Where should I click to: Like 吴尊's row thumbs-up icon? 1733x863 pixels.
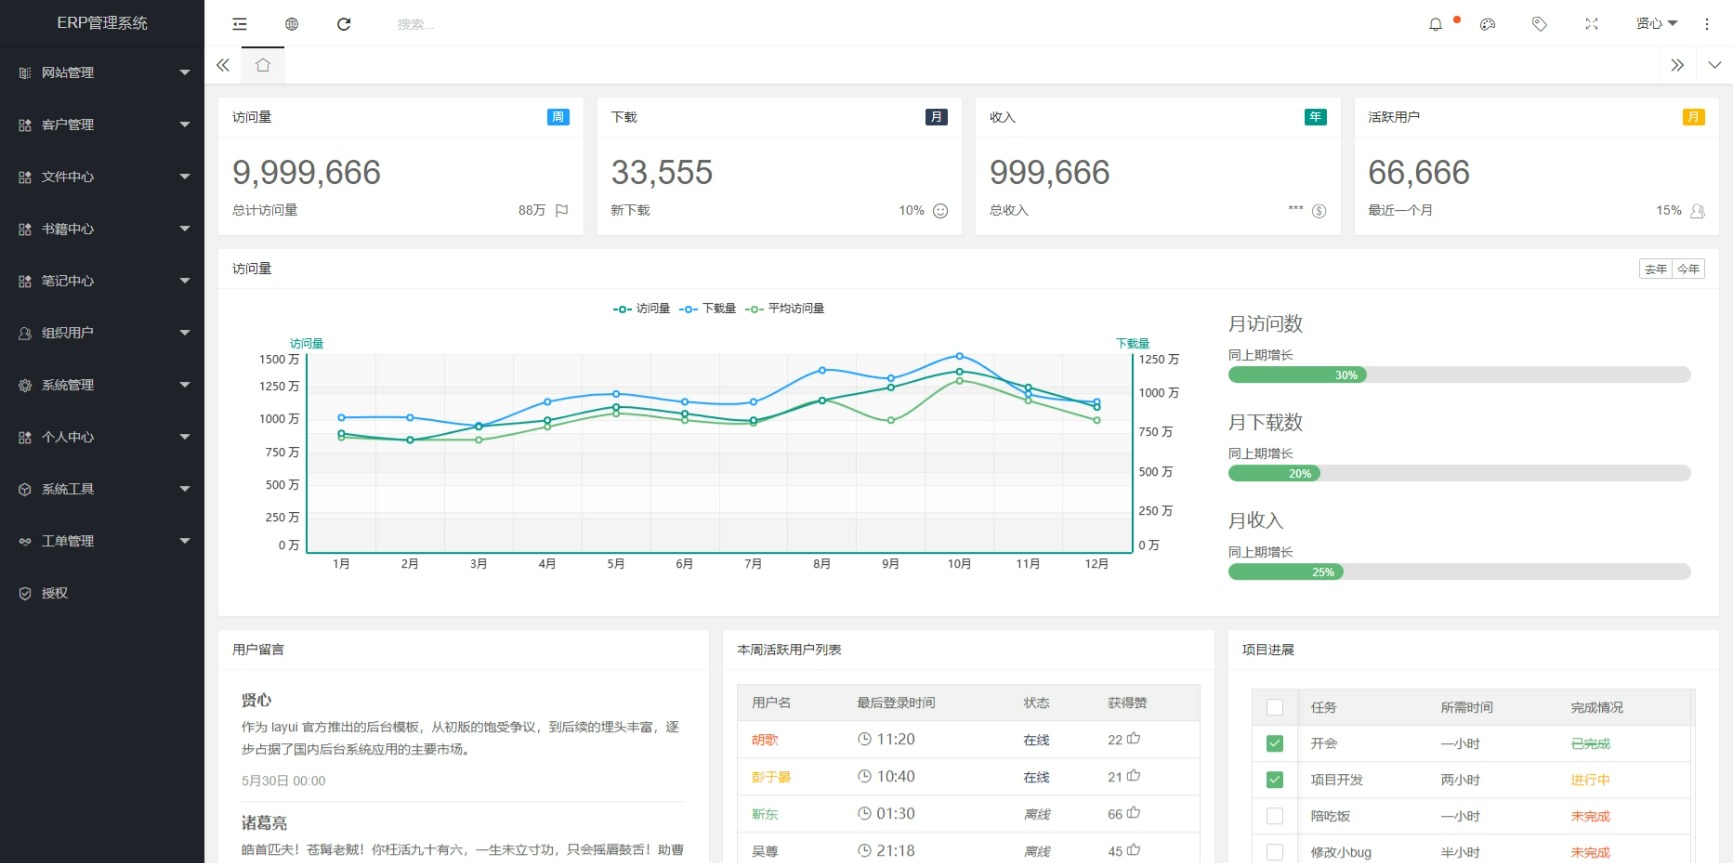[x=1133, y=849]
